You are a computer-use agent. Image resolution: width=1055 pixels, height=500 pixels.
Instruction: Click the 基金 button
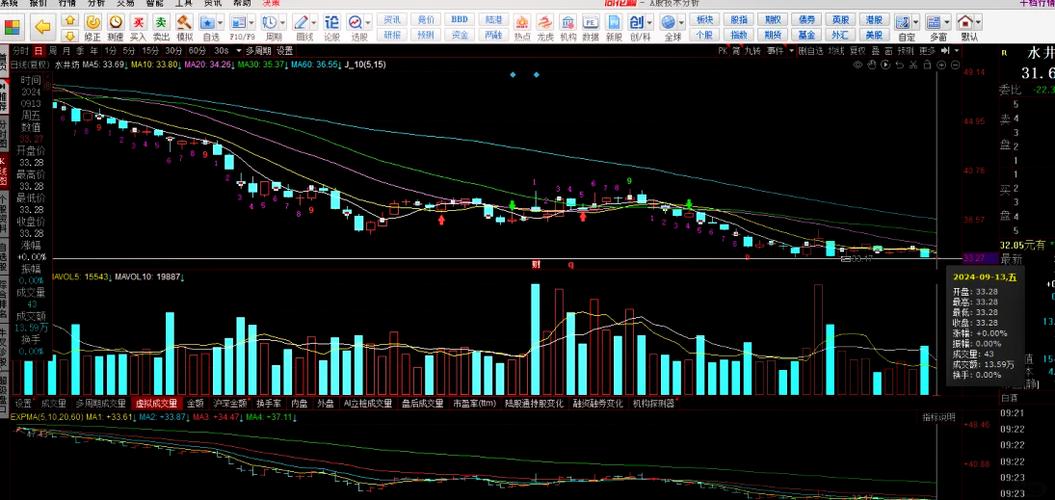806,34
